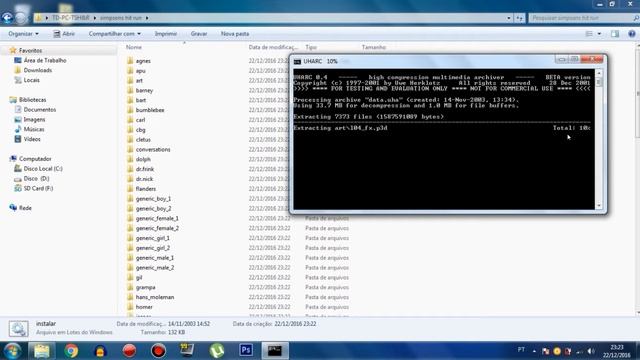Select the cbg folder icon
The image size is (640, 360).
click(x=130, y=130)
